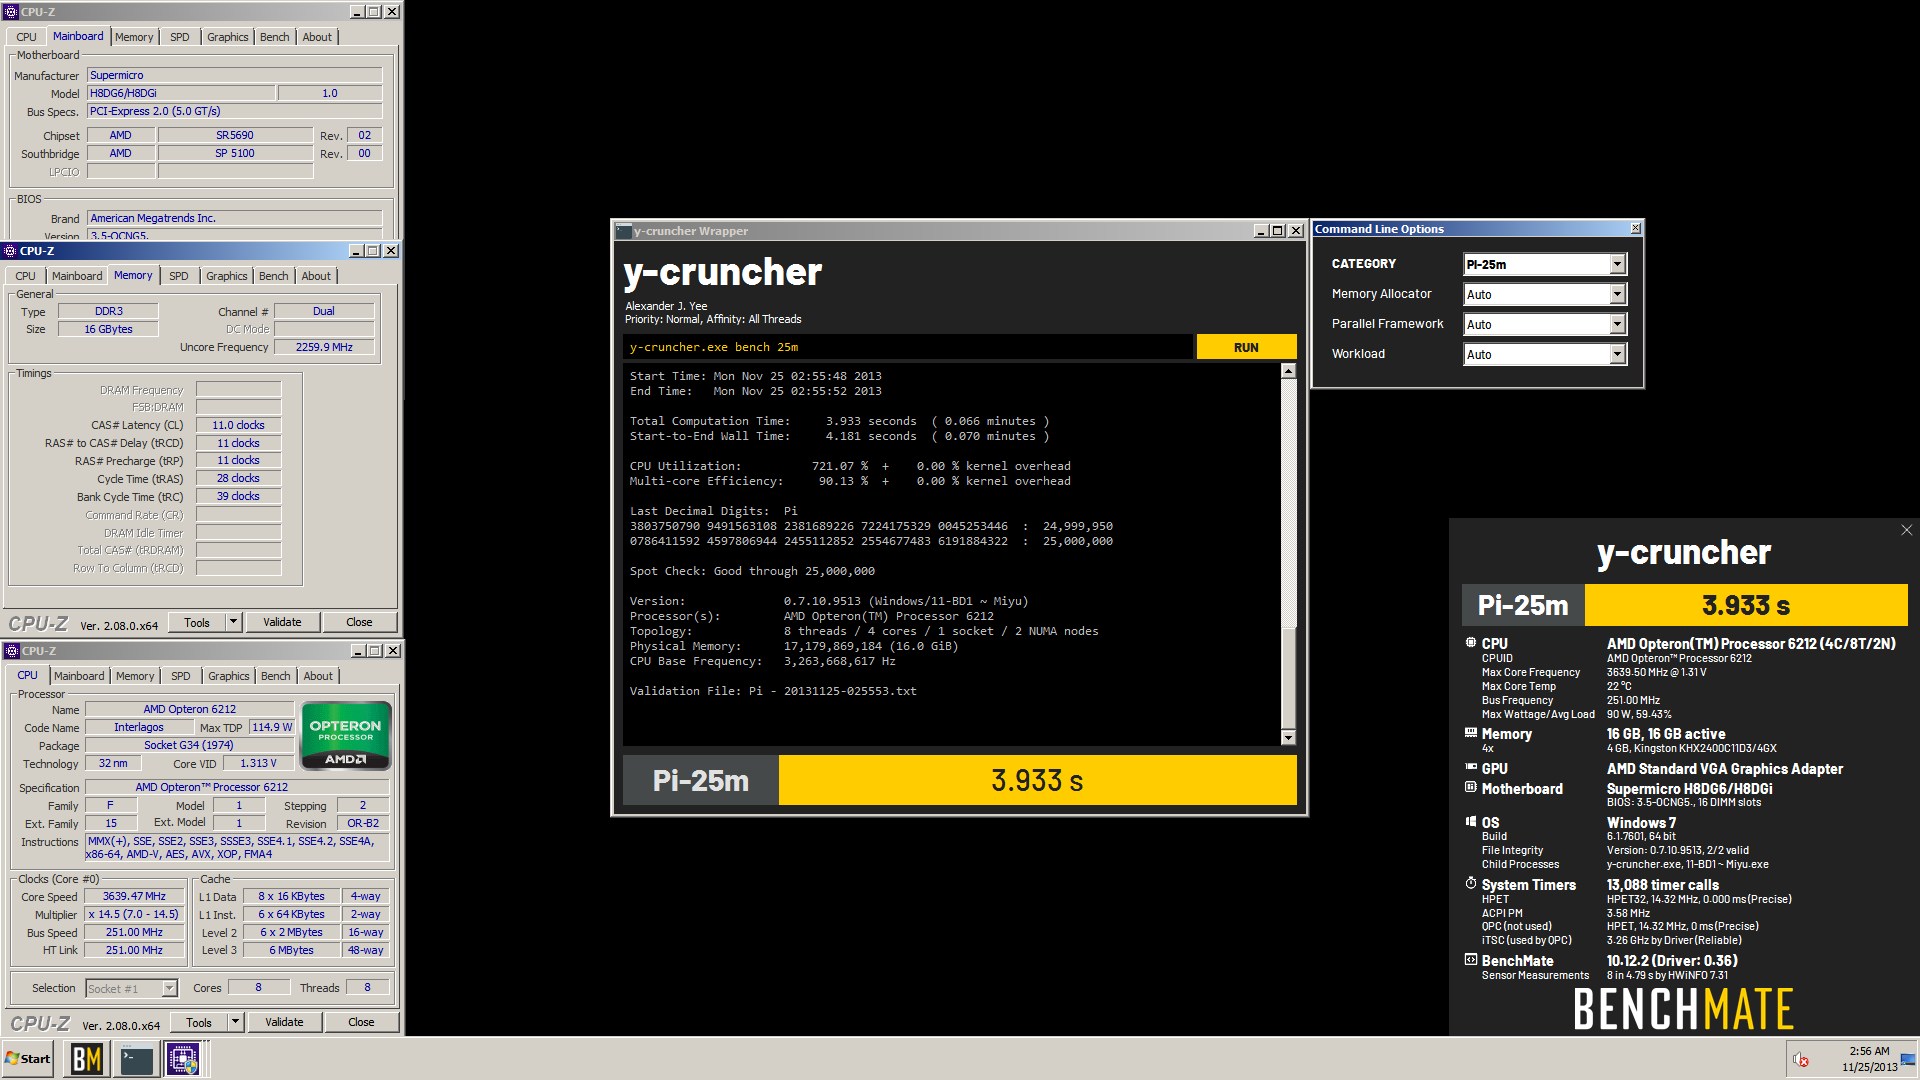Click Validate in the Memory CPU-Z window
Image resolution: width=1920 pixels, height=1080 pixels.
(282, 622)
